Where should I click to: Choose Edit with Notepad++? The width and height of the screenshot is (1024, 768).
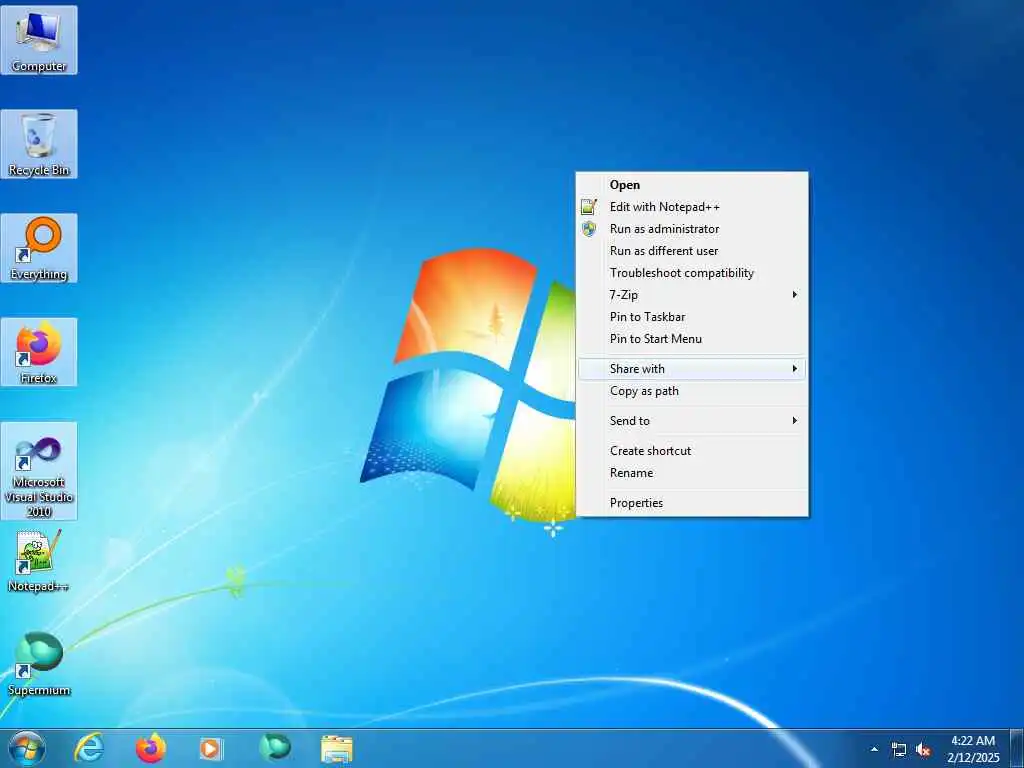click(692, 207)
